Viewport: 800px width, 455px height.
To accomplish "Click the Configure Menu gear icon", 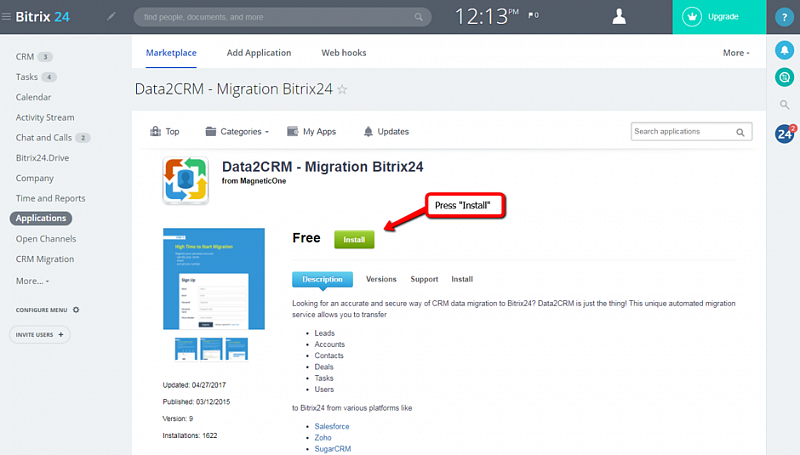I will (x=76, y=310).
